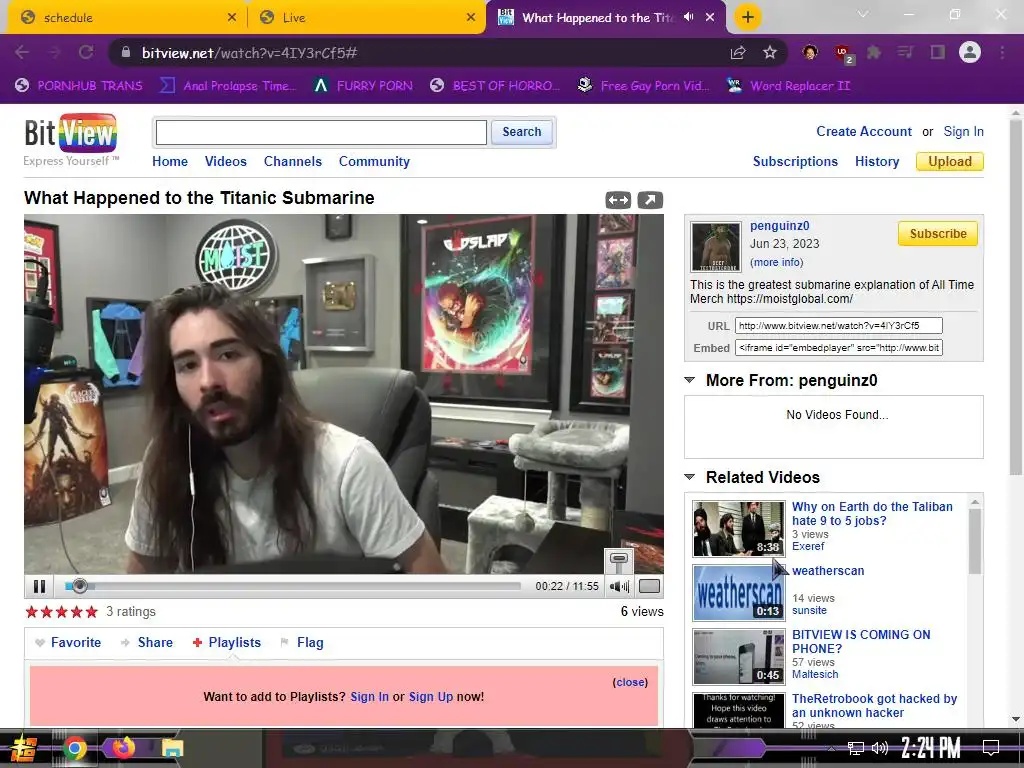Click the widen player arrows icon
1024x768 pixels.
pos(618,200)
